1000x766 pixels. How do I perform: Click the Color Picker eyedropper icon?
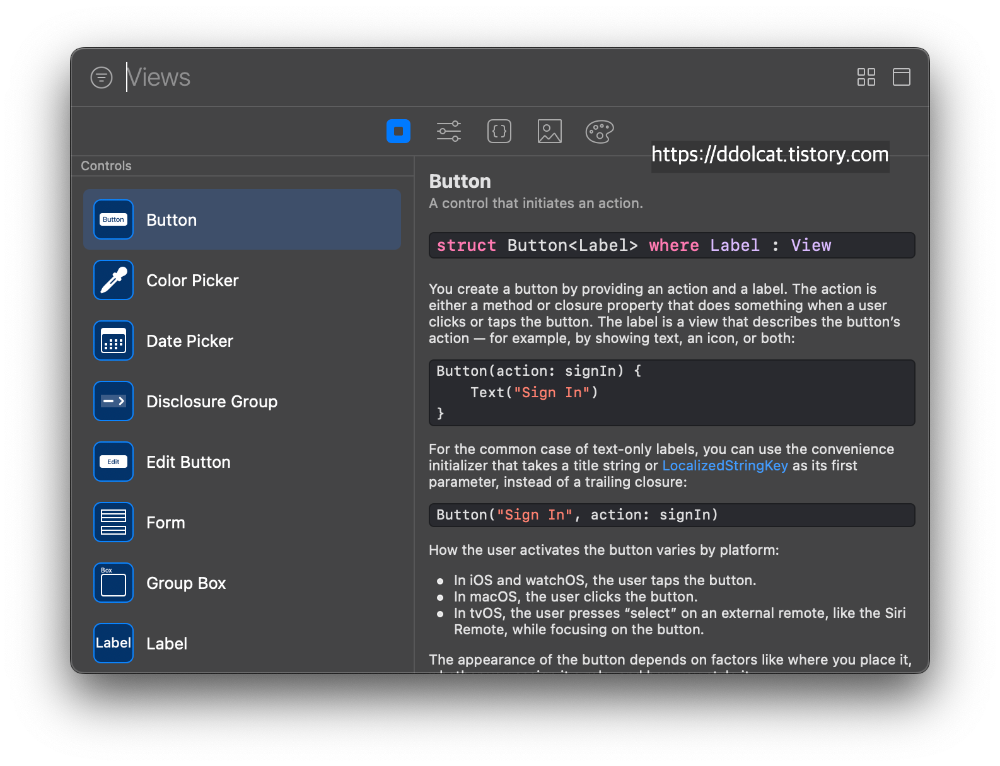pyautogui.click(x=113, y=280)
